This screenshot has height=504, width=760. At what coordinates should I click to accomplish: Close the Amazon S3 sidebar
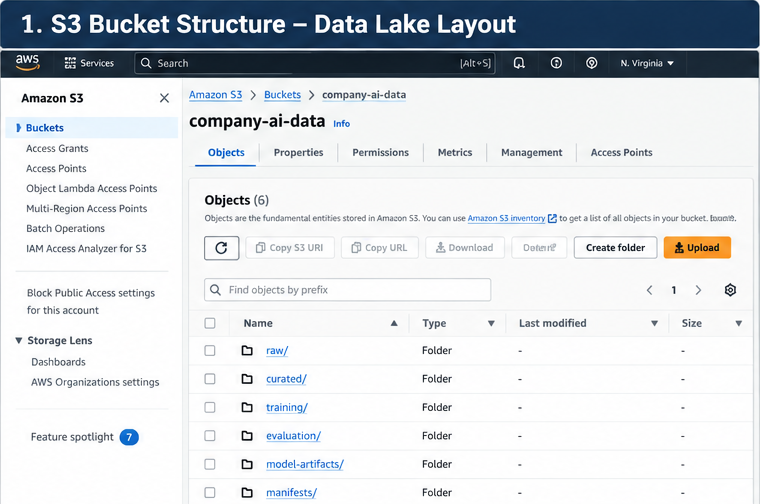[164, 98]
